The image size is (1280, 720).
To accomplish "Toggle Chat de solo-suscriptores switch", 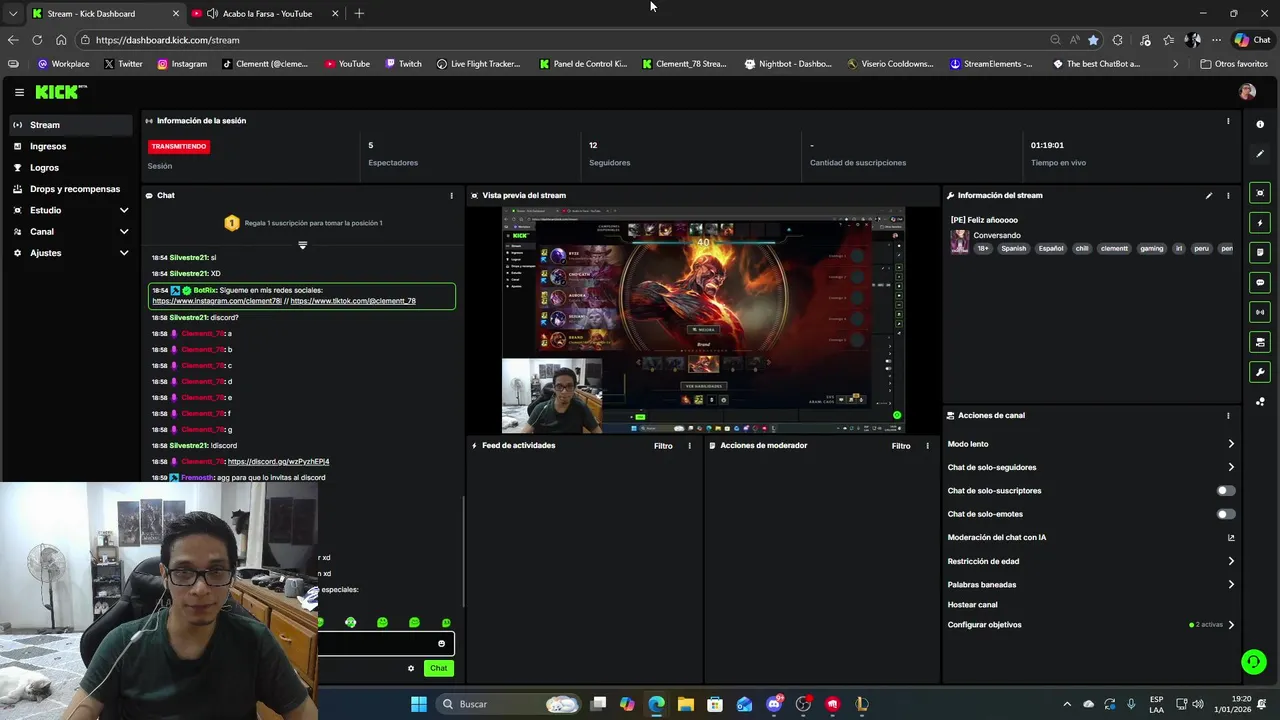I will pyautogui.click(x=1225, y=491).
